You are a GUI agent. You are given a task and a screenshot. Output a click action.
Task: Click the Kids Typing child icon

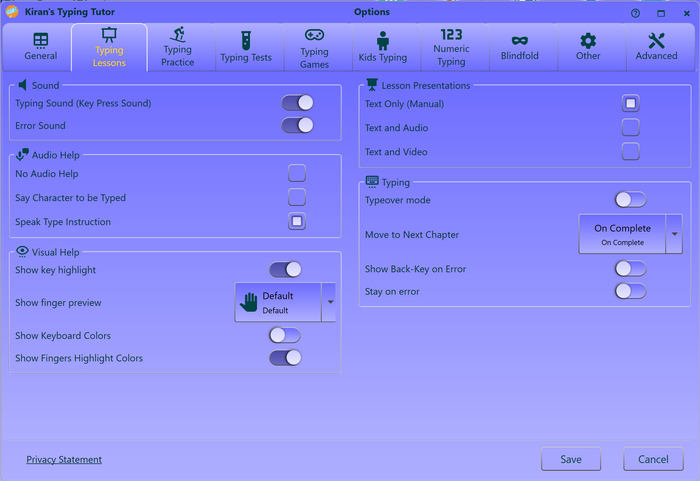[x=383, y=41]
